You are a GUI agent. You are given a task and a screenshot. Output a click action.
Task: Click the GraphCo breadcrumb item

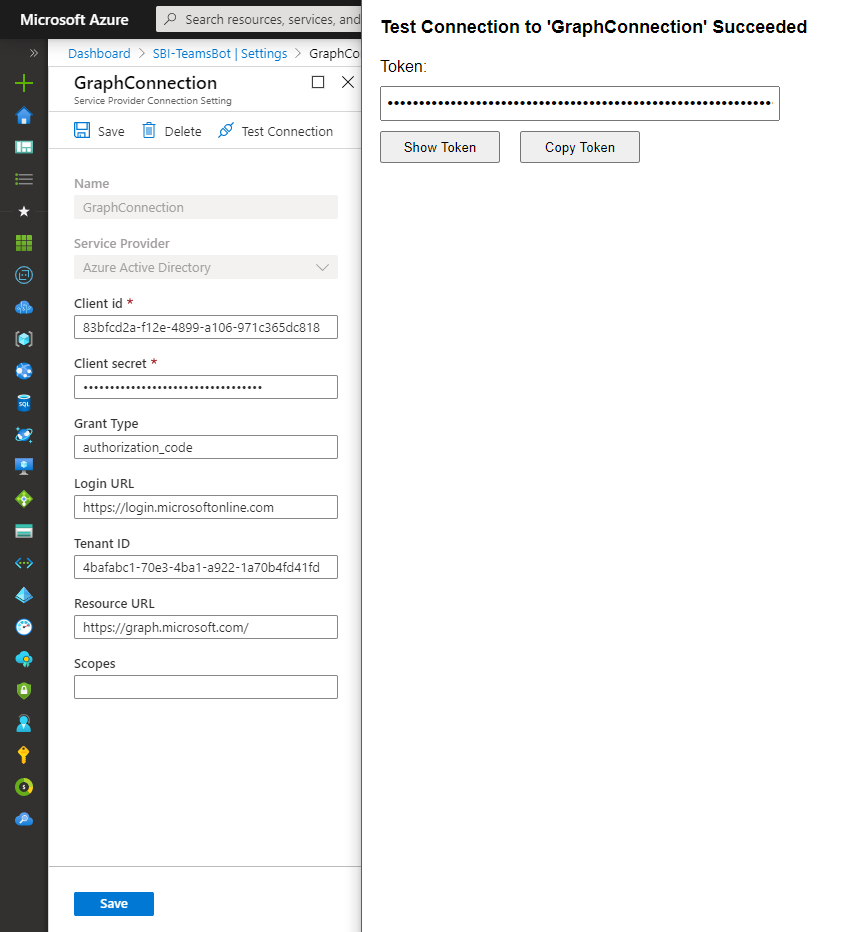tap(335, 53)
